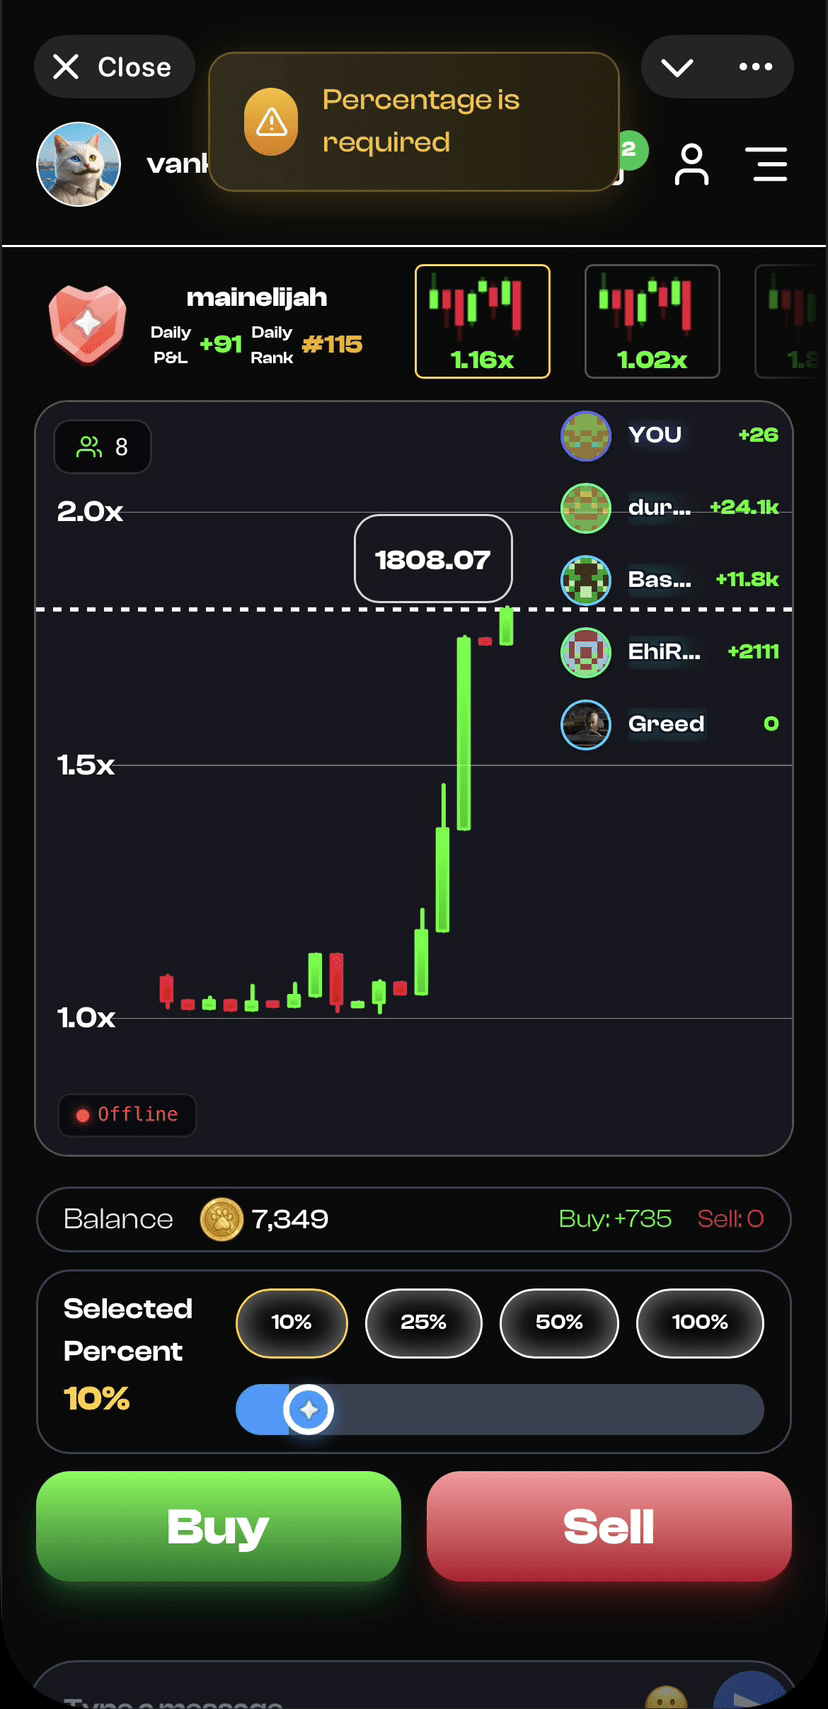
Task: Click the cat profile avatar
Action: click(79, 164)
